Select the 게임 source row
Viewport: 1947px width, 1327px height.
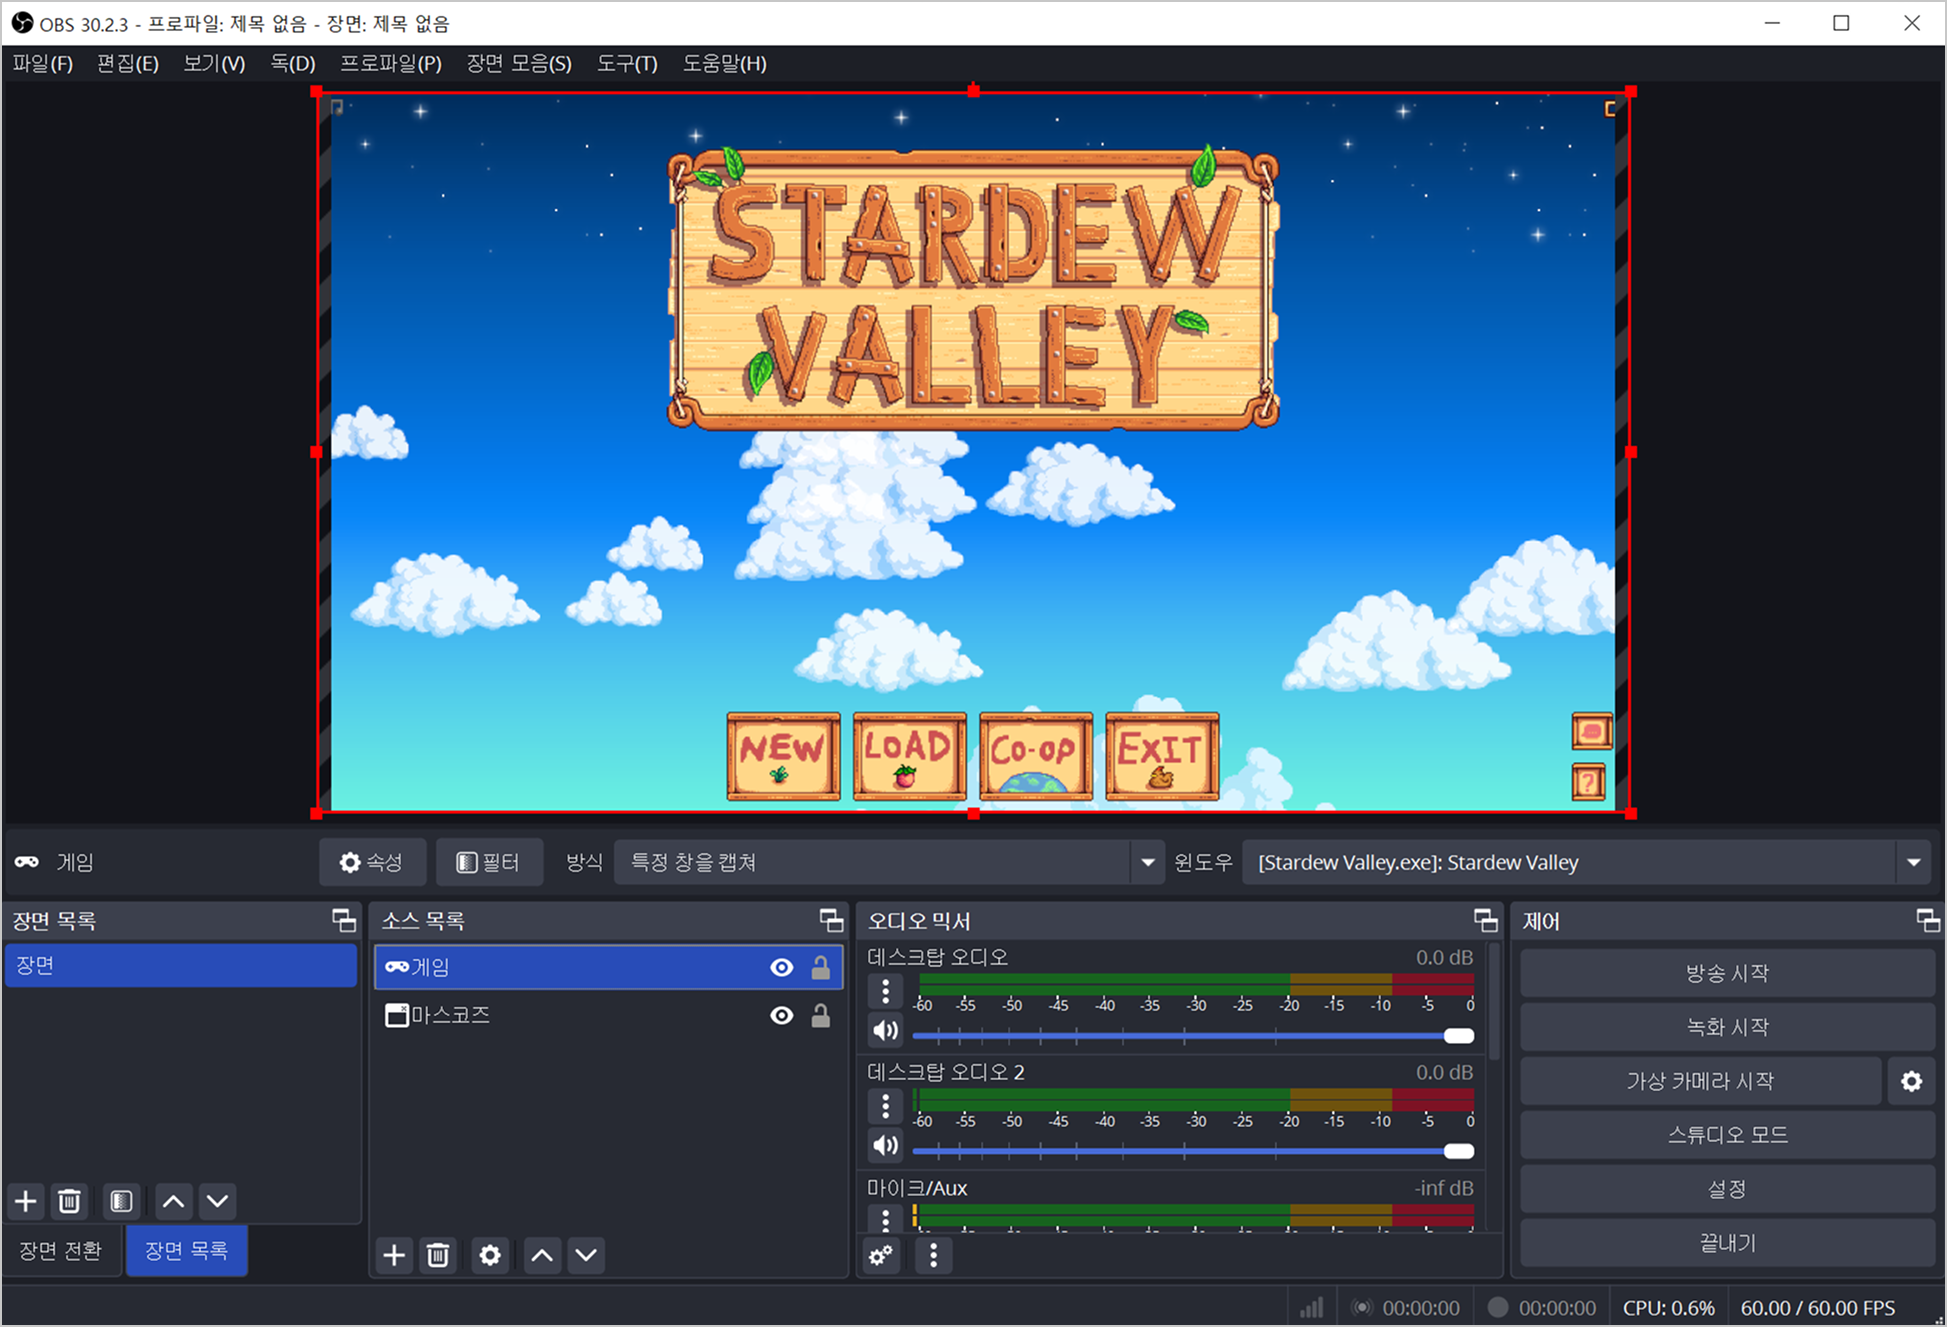point(608,967)
